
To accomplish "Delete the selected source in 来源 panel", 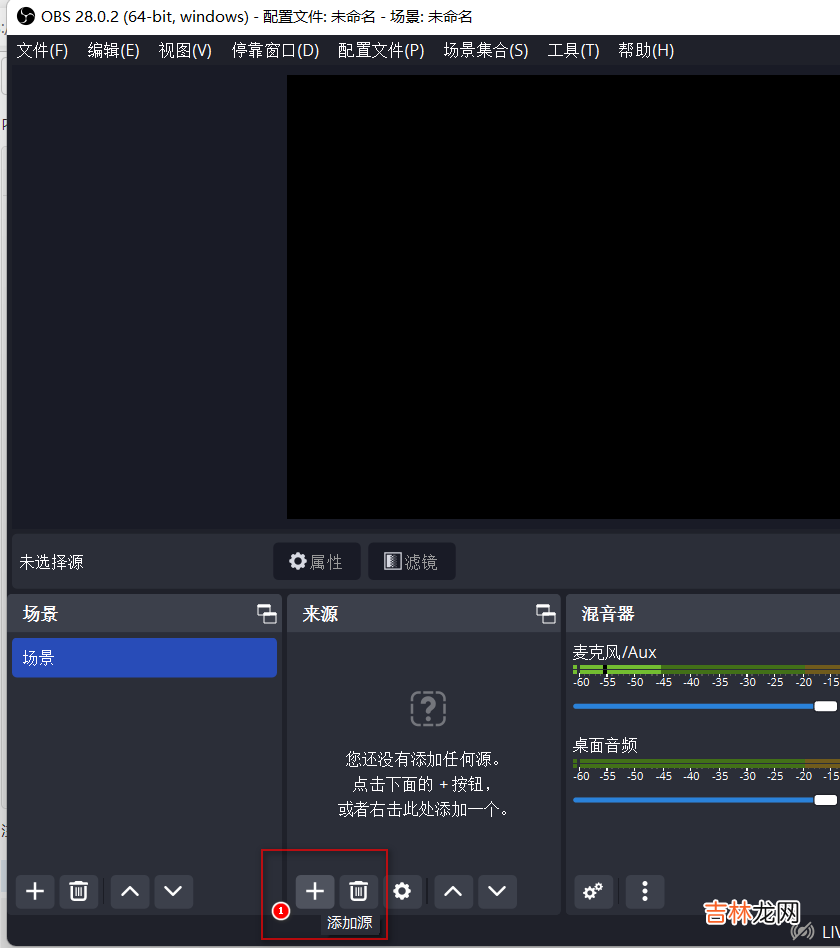I will [x=358, y=891].
